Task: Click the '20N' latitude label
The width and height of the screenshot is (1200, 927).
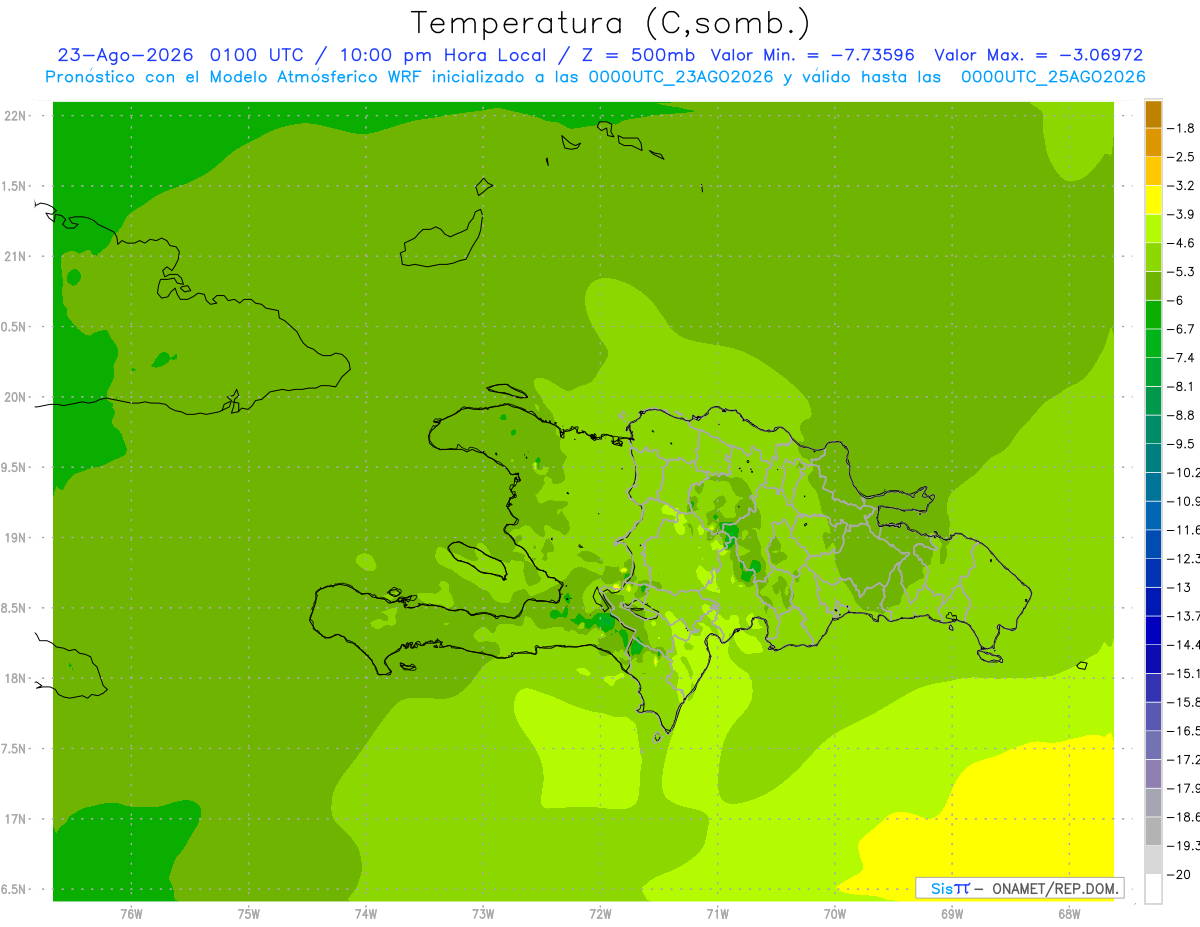Action: [15, 397]
